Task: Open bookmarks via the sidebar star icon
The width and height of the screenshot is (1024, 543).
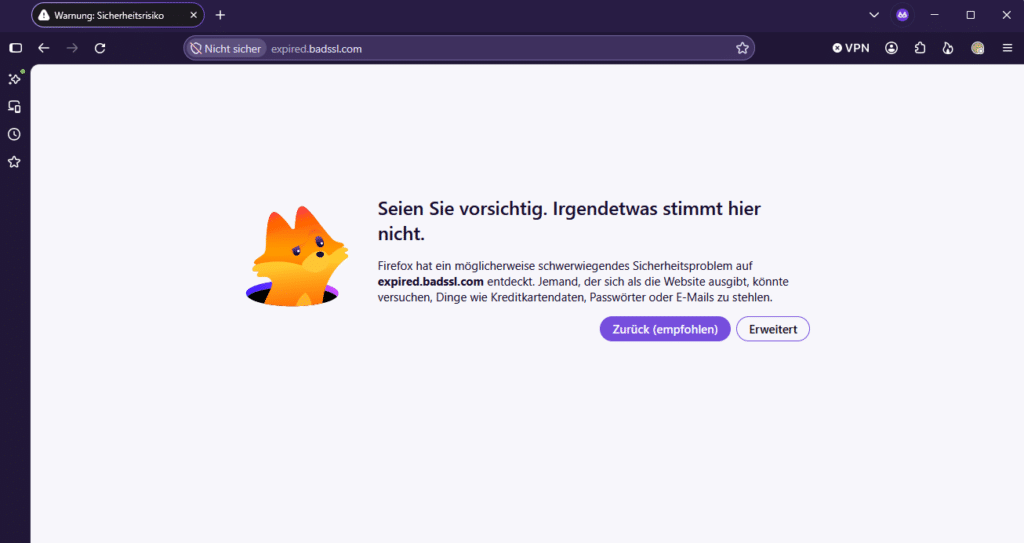Action: click(x=14, y=162)
